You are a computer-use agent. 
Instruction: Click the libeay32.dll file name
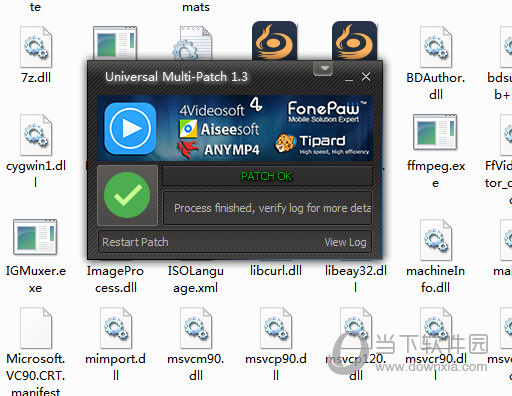[356, 279]
